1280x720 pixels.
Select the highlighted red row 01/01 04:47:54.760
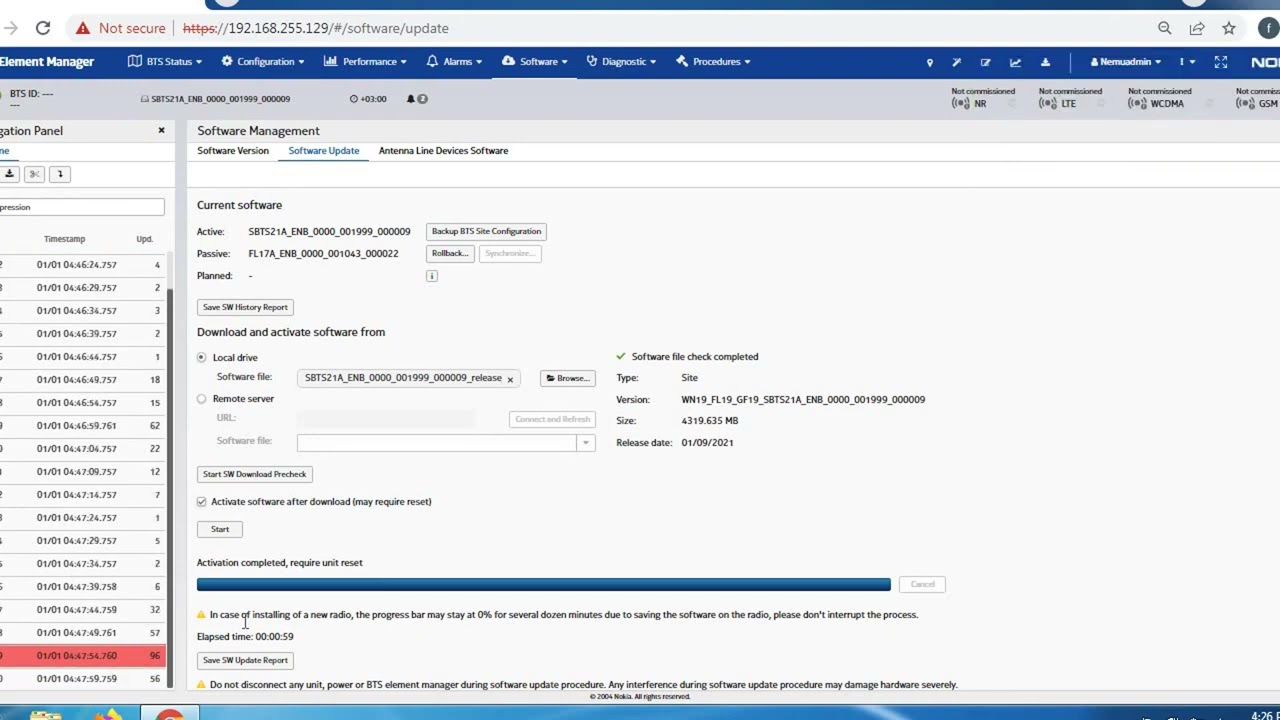coord(83,656)
